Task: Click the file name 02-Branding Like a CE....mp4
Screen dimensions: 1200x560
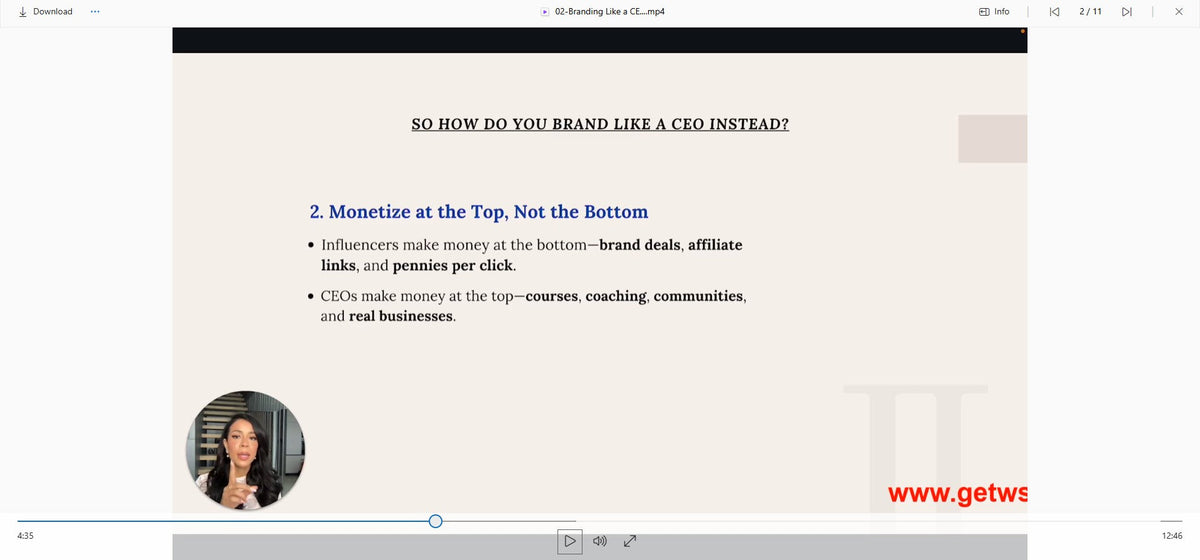Action: 609,12
